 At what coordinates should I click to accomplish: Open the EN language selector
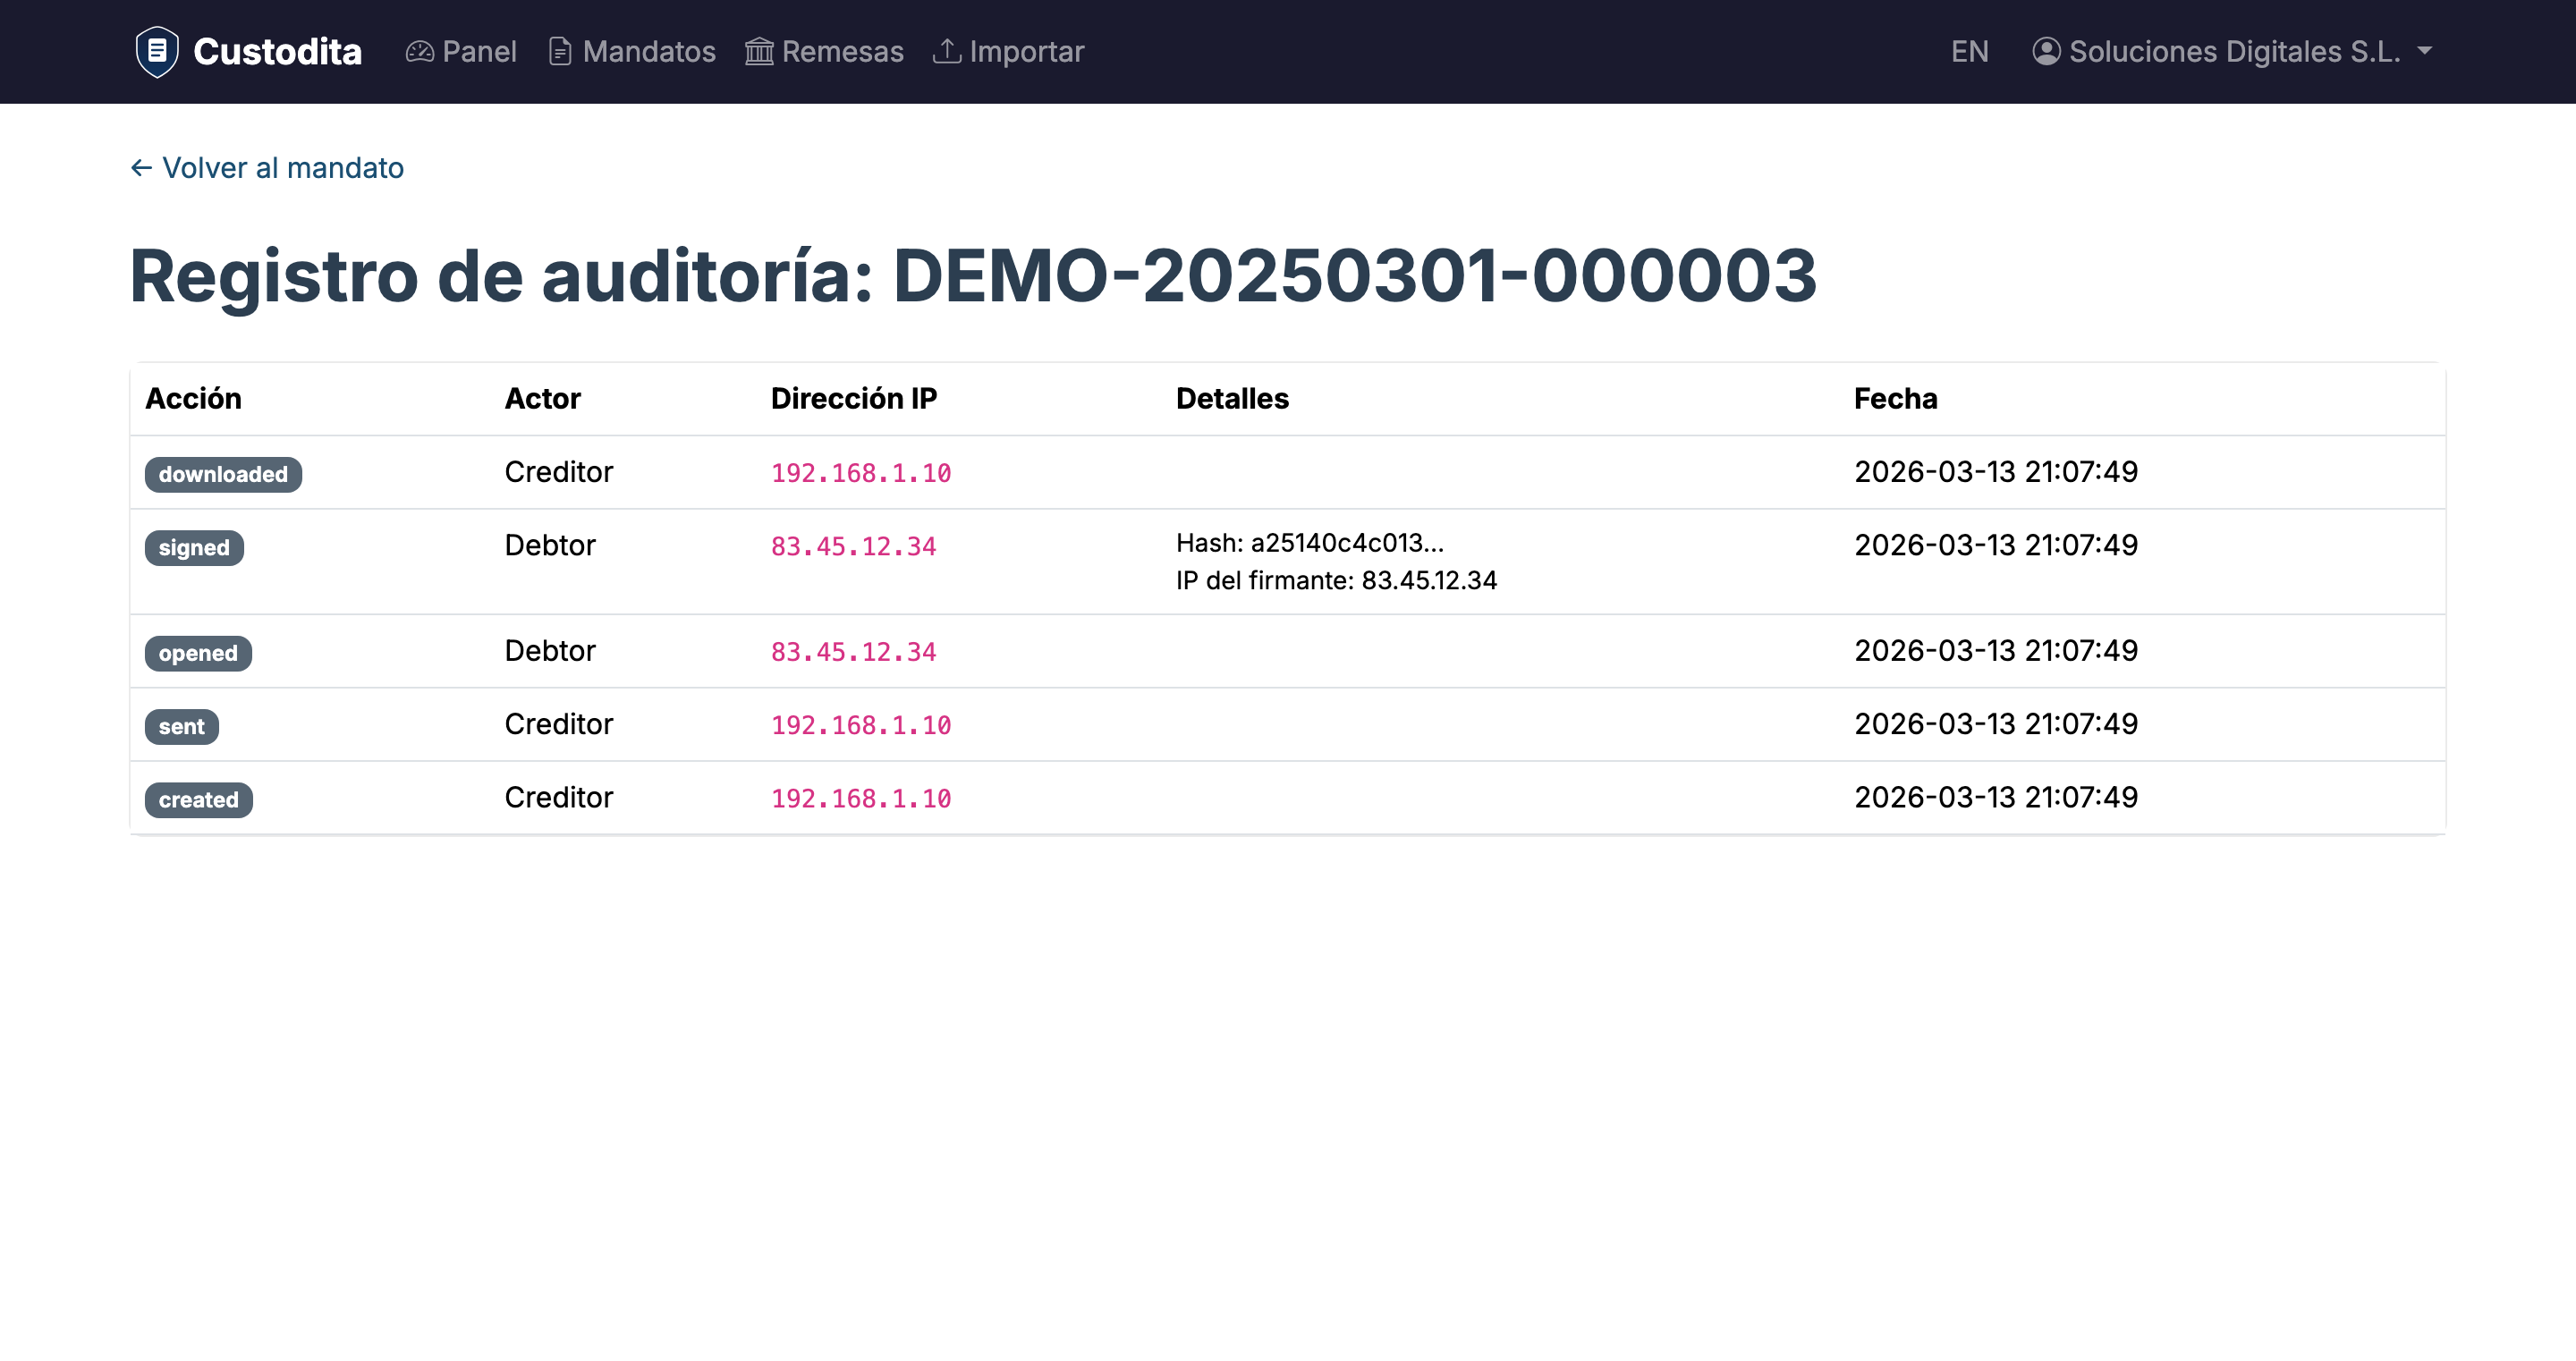pos(1968,50)
